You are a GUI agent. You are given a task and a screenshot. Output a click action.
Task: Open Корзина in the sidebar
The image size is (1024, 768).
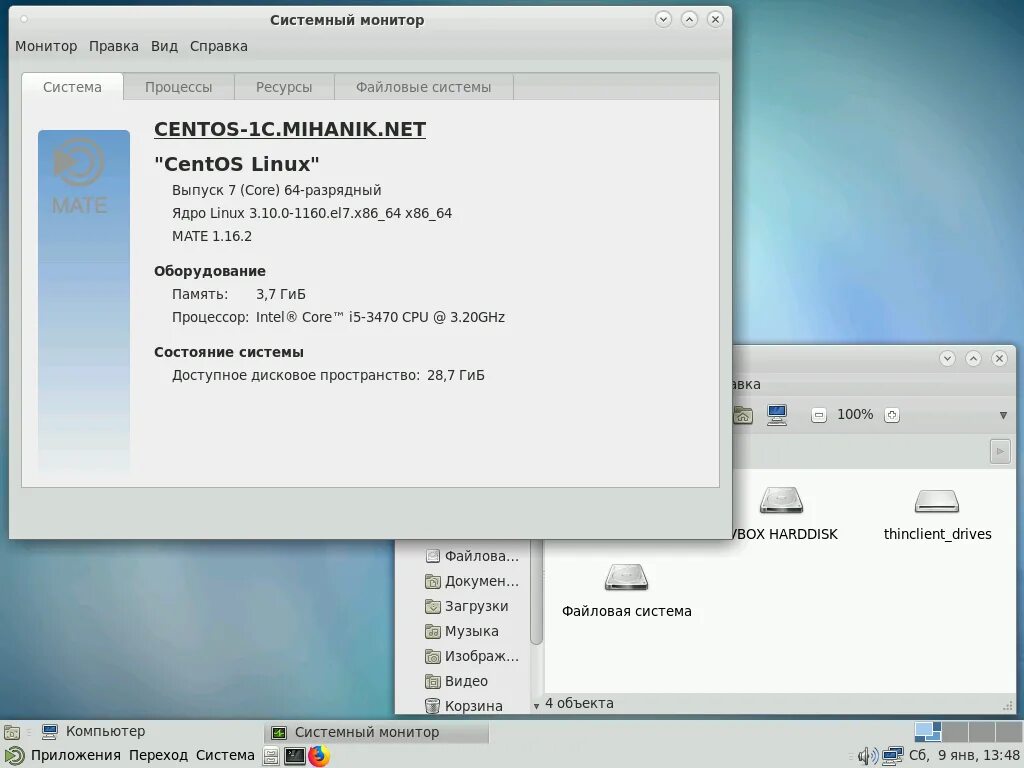point(464,705)
